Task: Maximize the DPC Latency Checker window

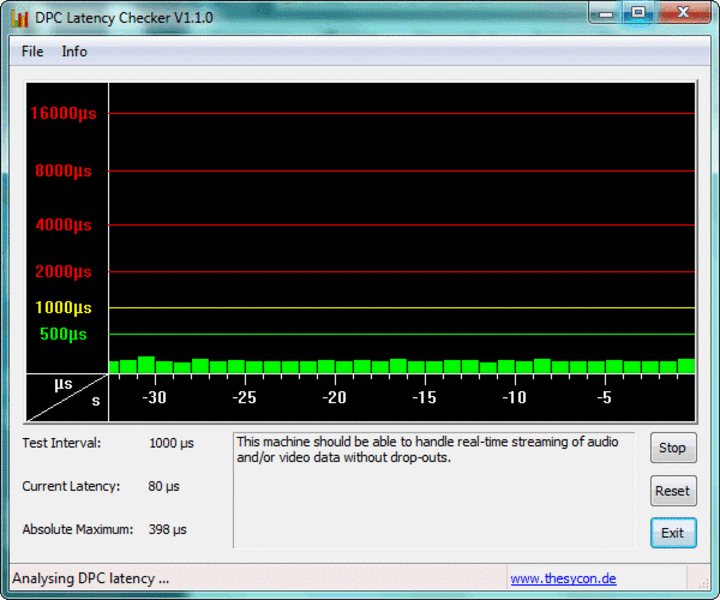Action: click(636, 13)
